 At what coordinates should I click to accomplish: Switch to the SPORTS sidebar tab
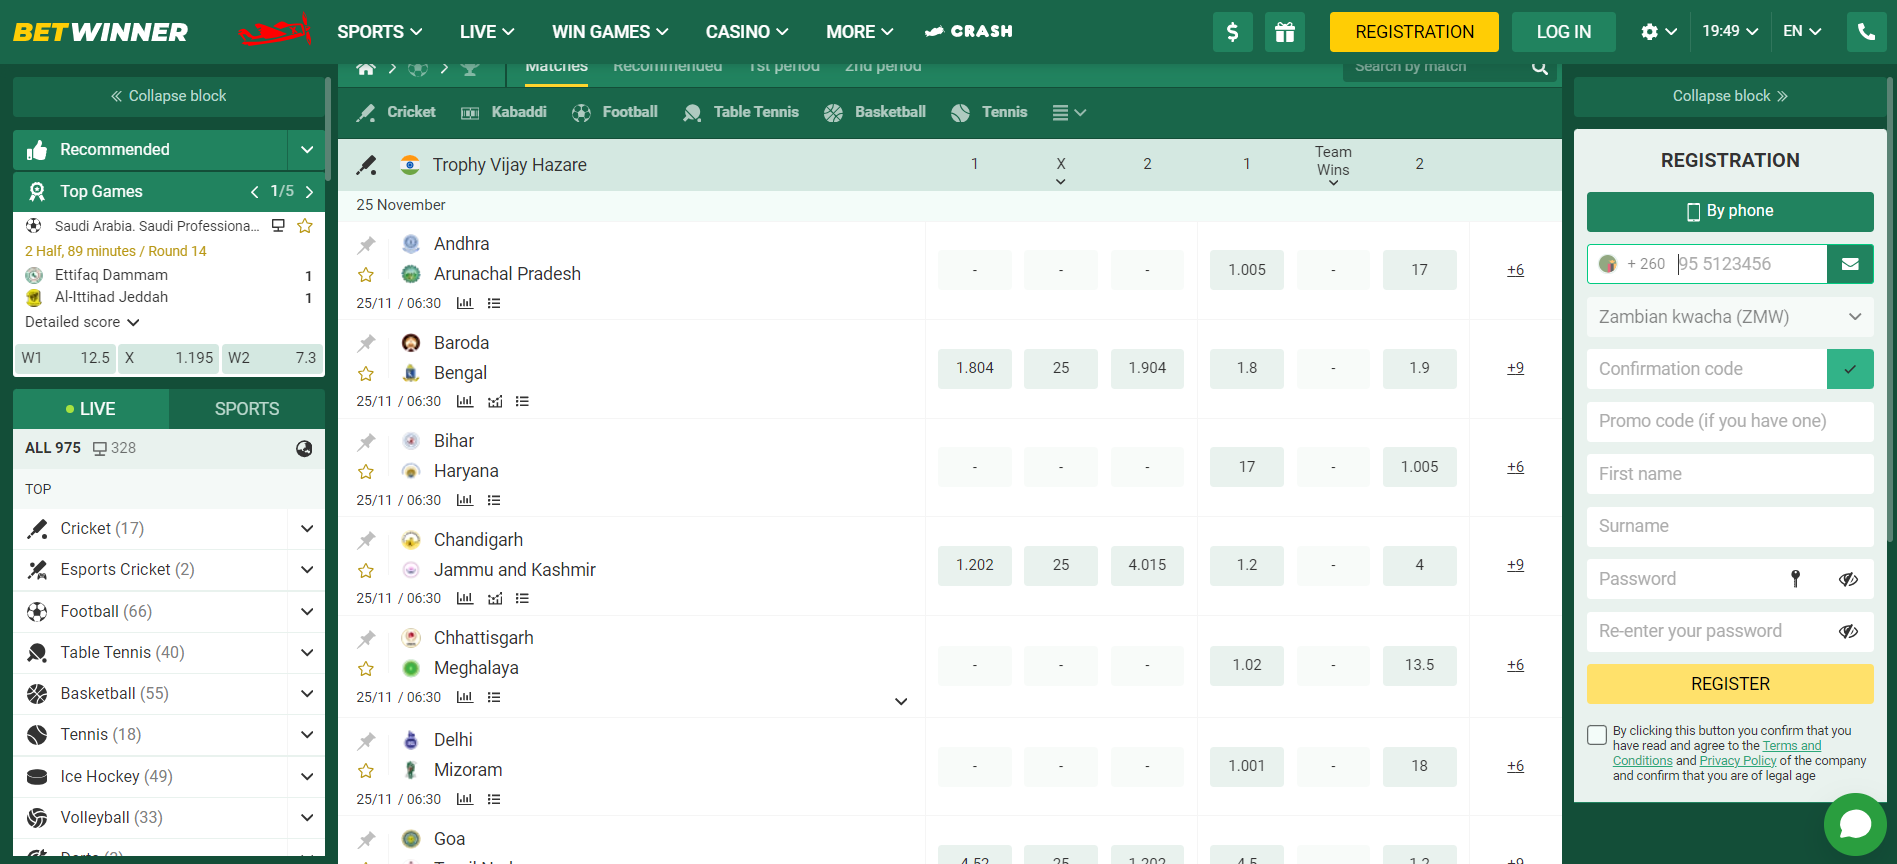click(x=247, y=409)
